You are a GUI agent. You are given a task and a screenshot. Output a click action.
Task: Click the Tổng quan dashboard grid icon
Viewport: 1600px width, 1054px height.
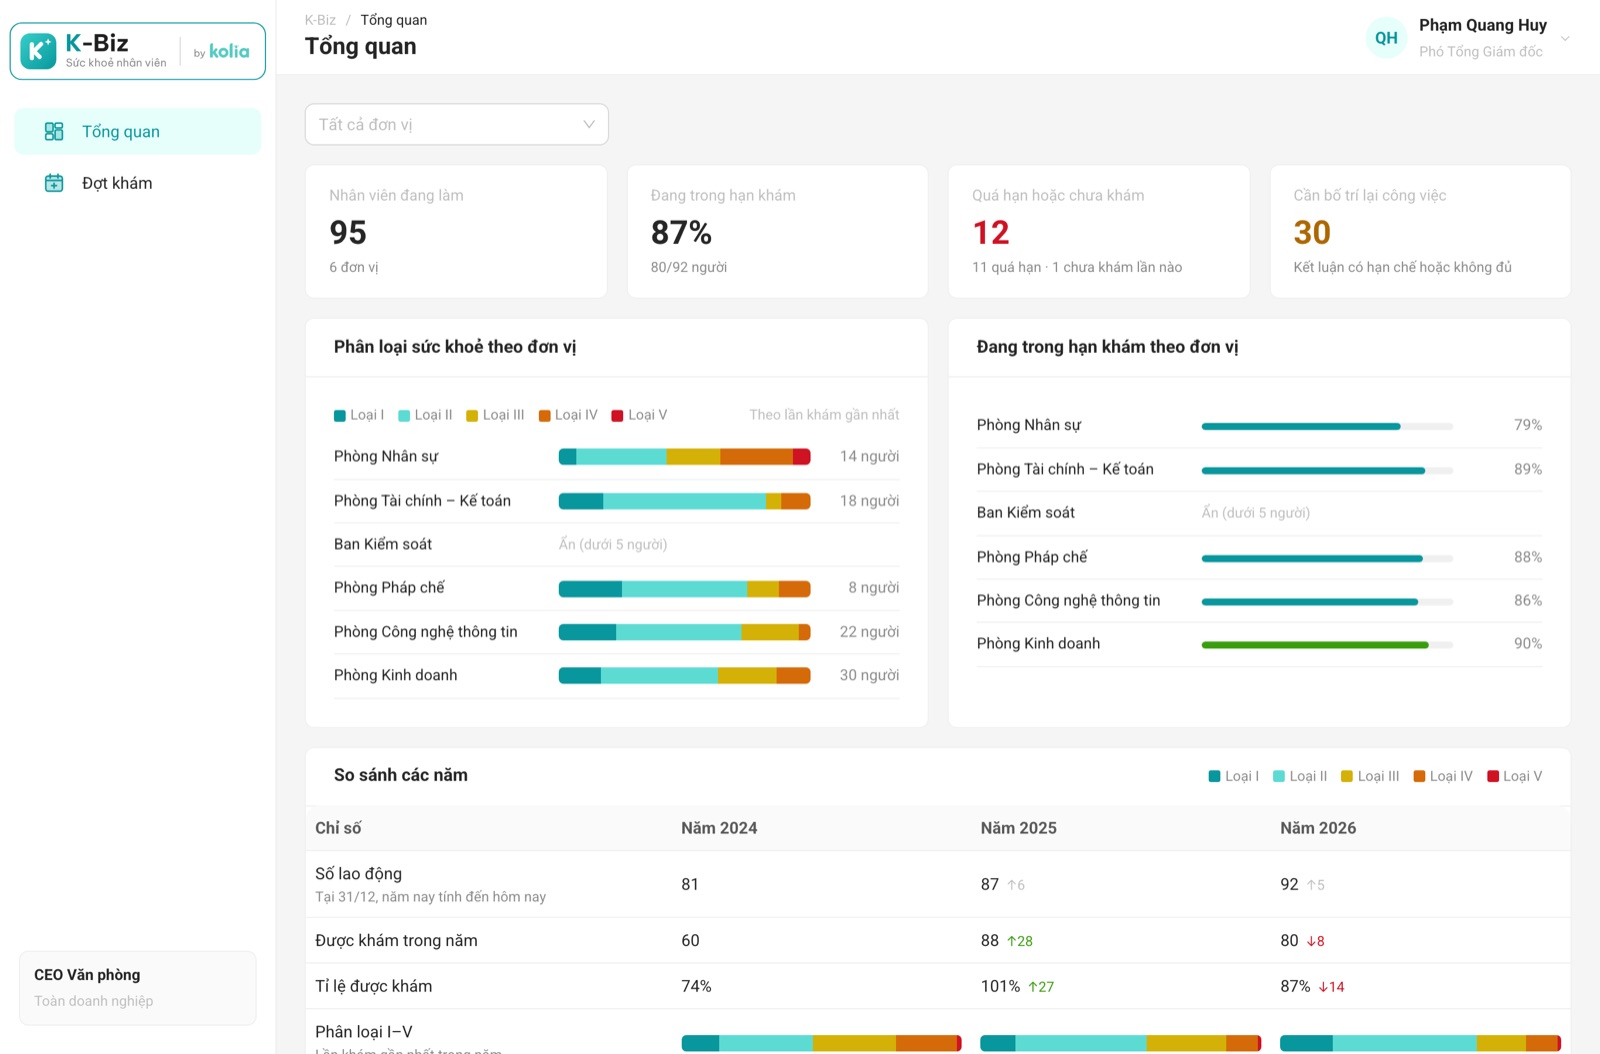coord(54,131)
